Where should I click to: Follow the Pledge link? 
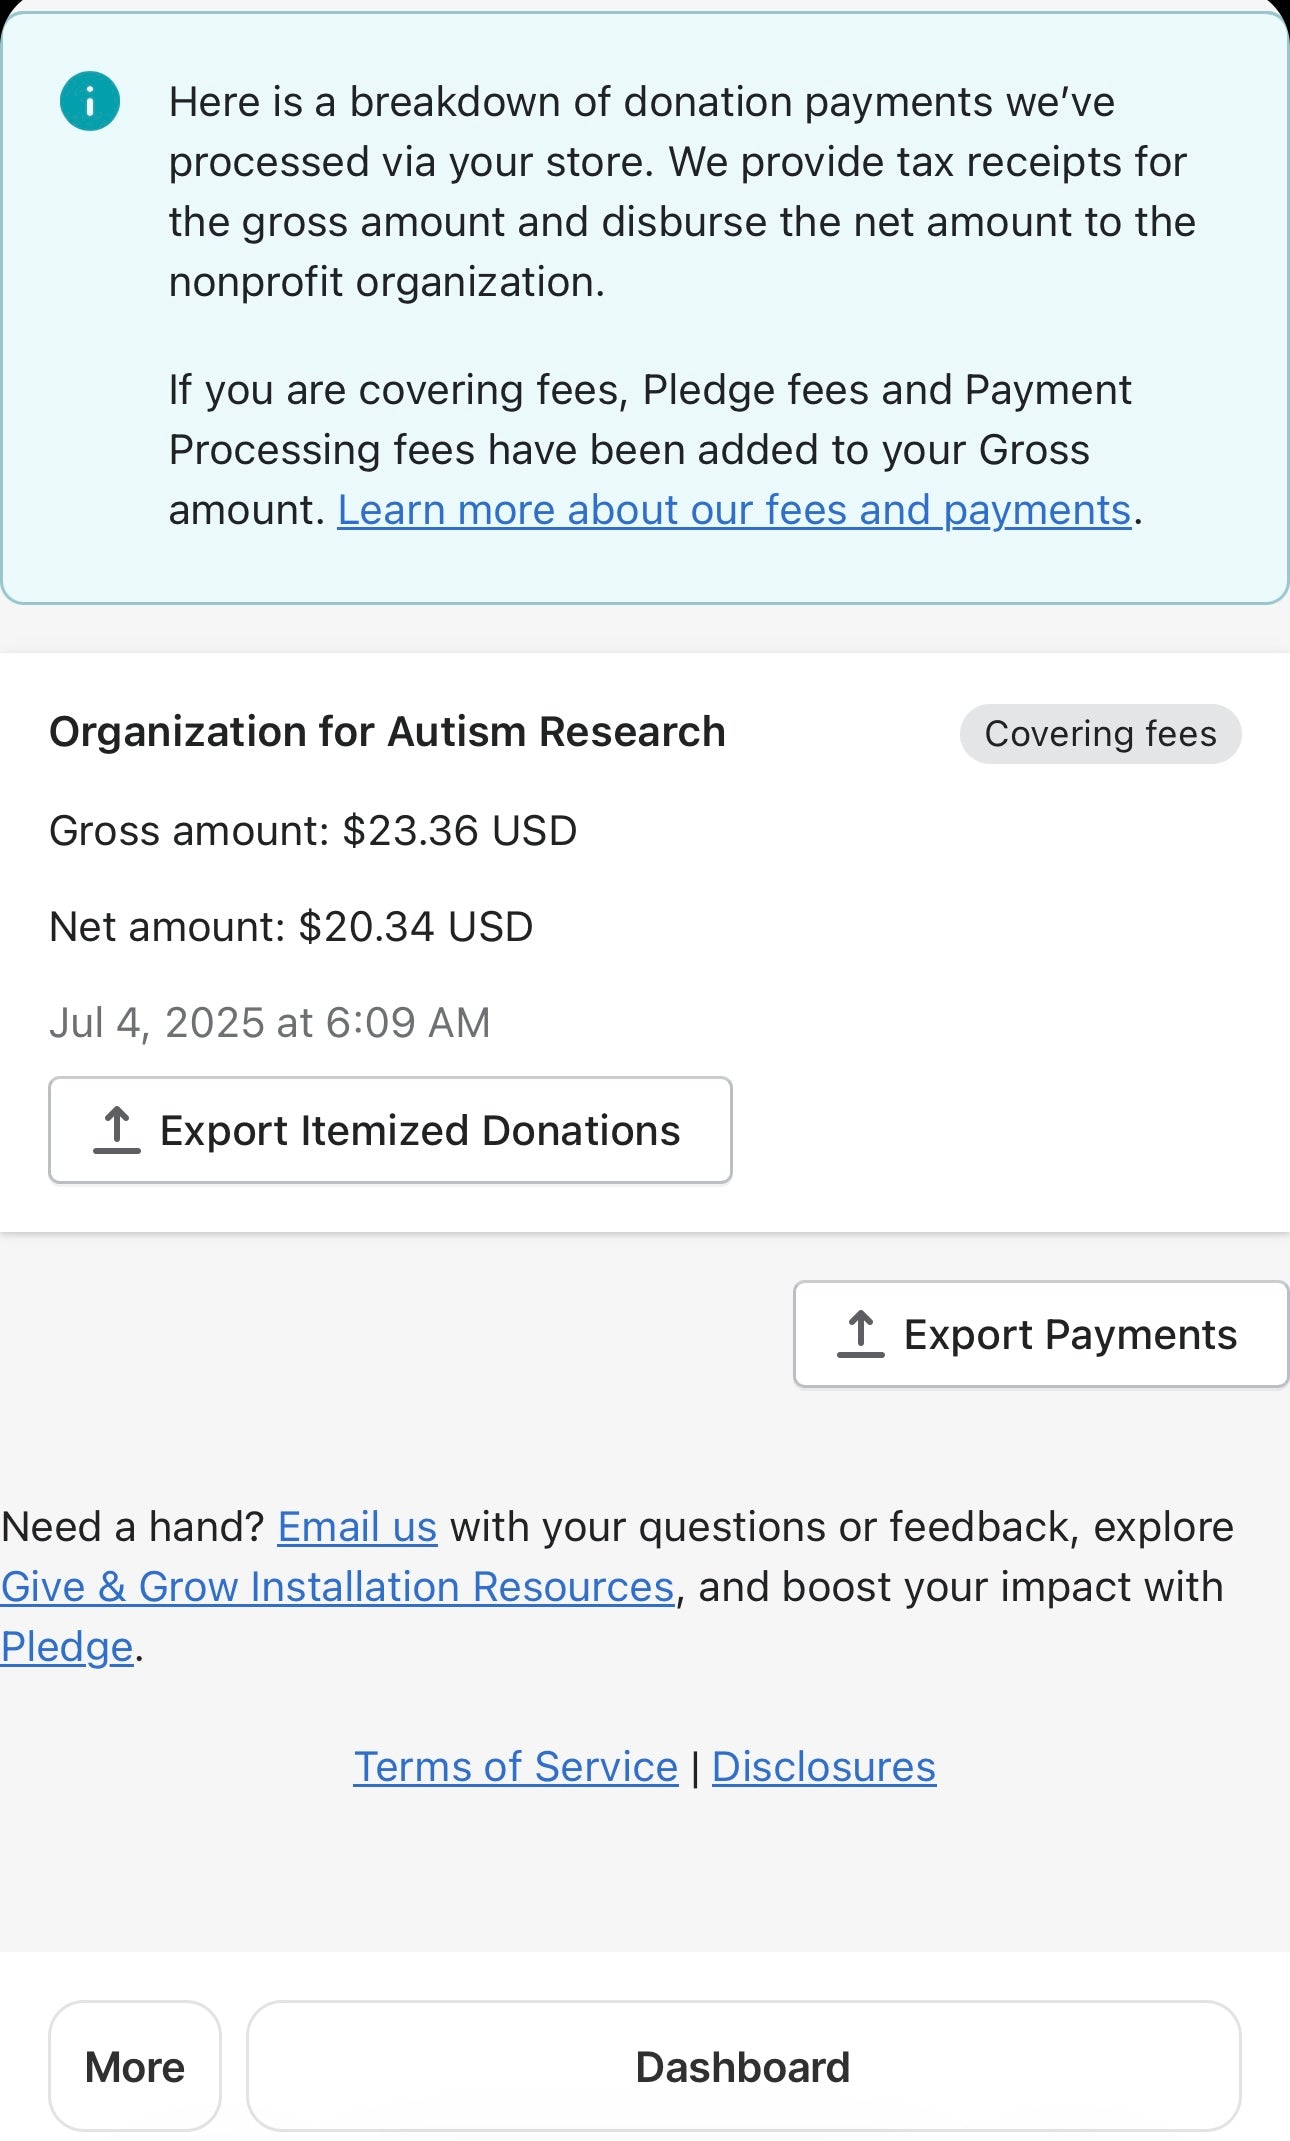[67, 1647]
